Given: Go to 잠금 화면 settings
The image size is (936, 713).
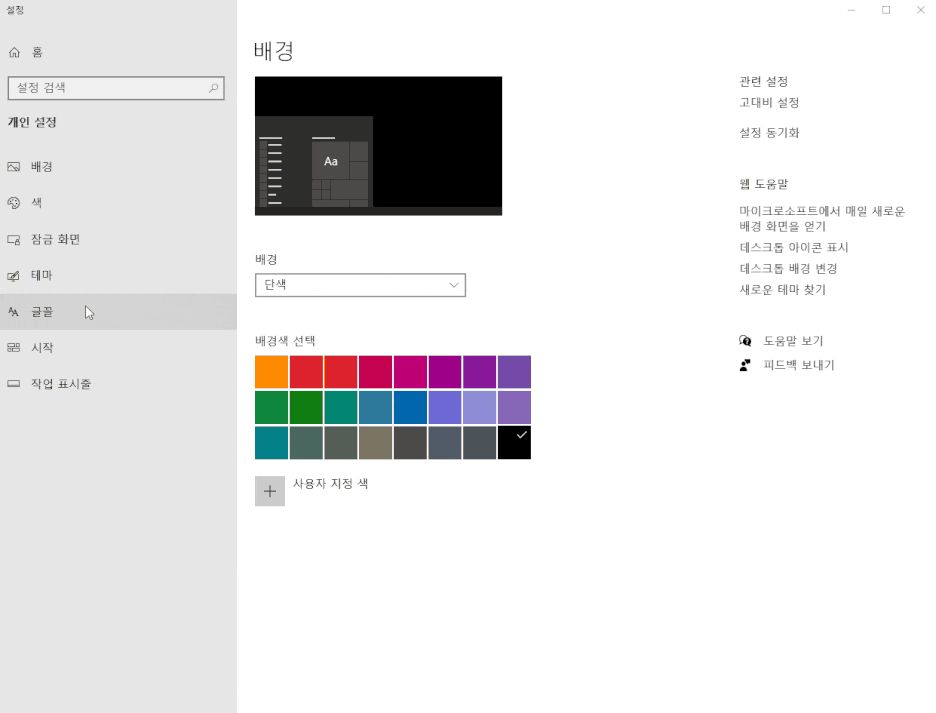Looking at the screenshot, I should (x=118, y=239).
